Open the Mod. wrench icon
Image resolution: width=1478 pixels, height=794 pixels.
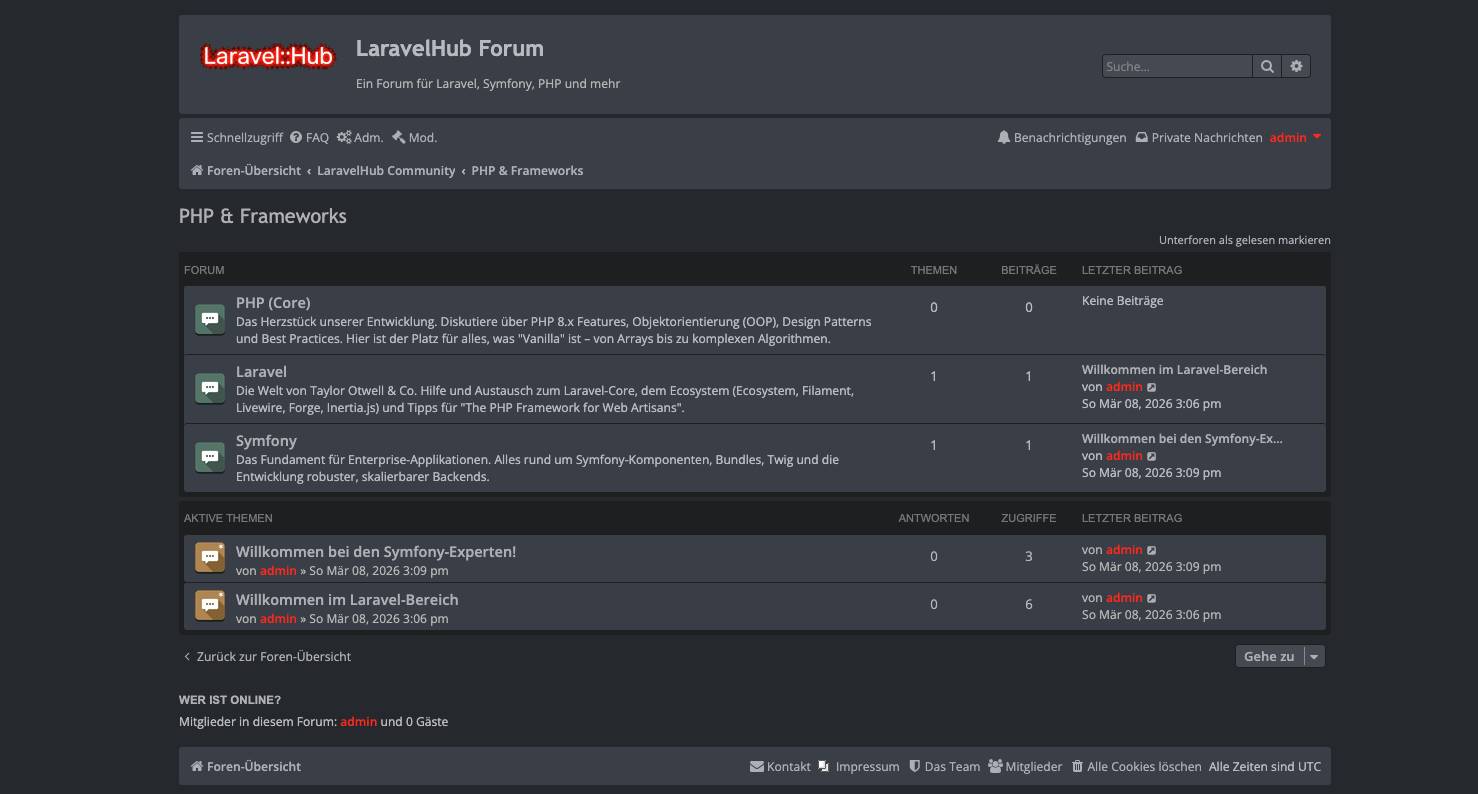coord(399,136)
